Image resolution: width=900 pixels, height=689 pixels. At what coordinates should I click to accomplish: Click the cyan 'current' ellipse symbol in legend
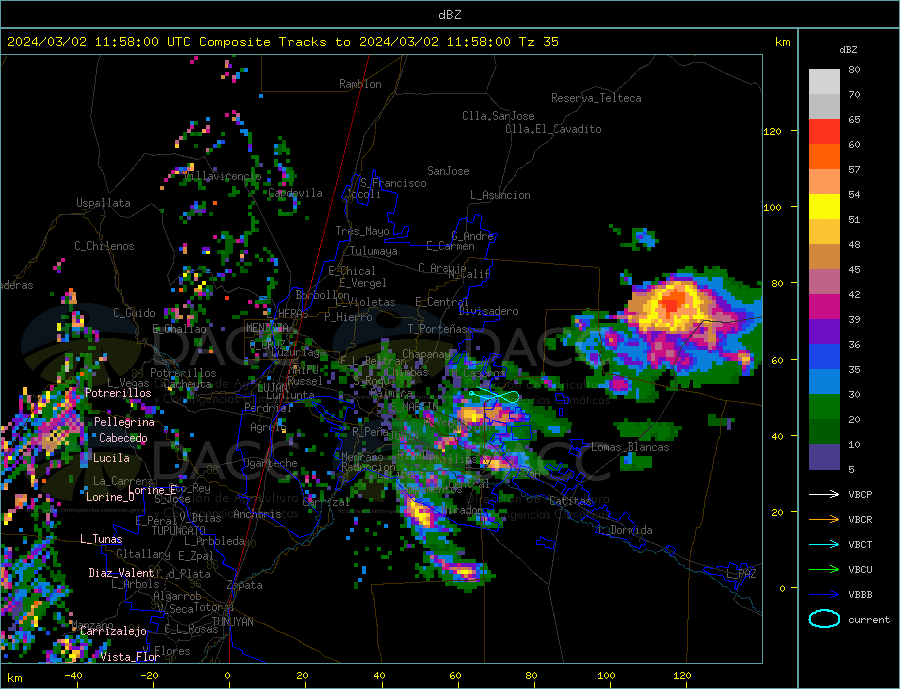pyautogui.click(x=824, y=619)
